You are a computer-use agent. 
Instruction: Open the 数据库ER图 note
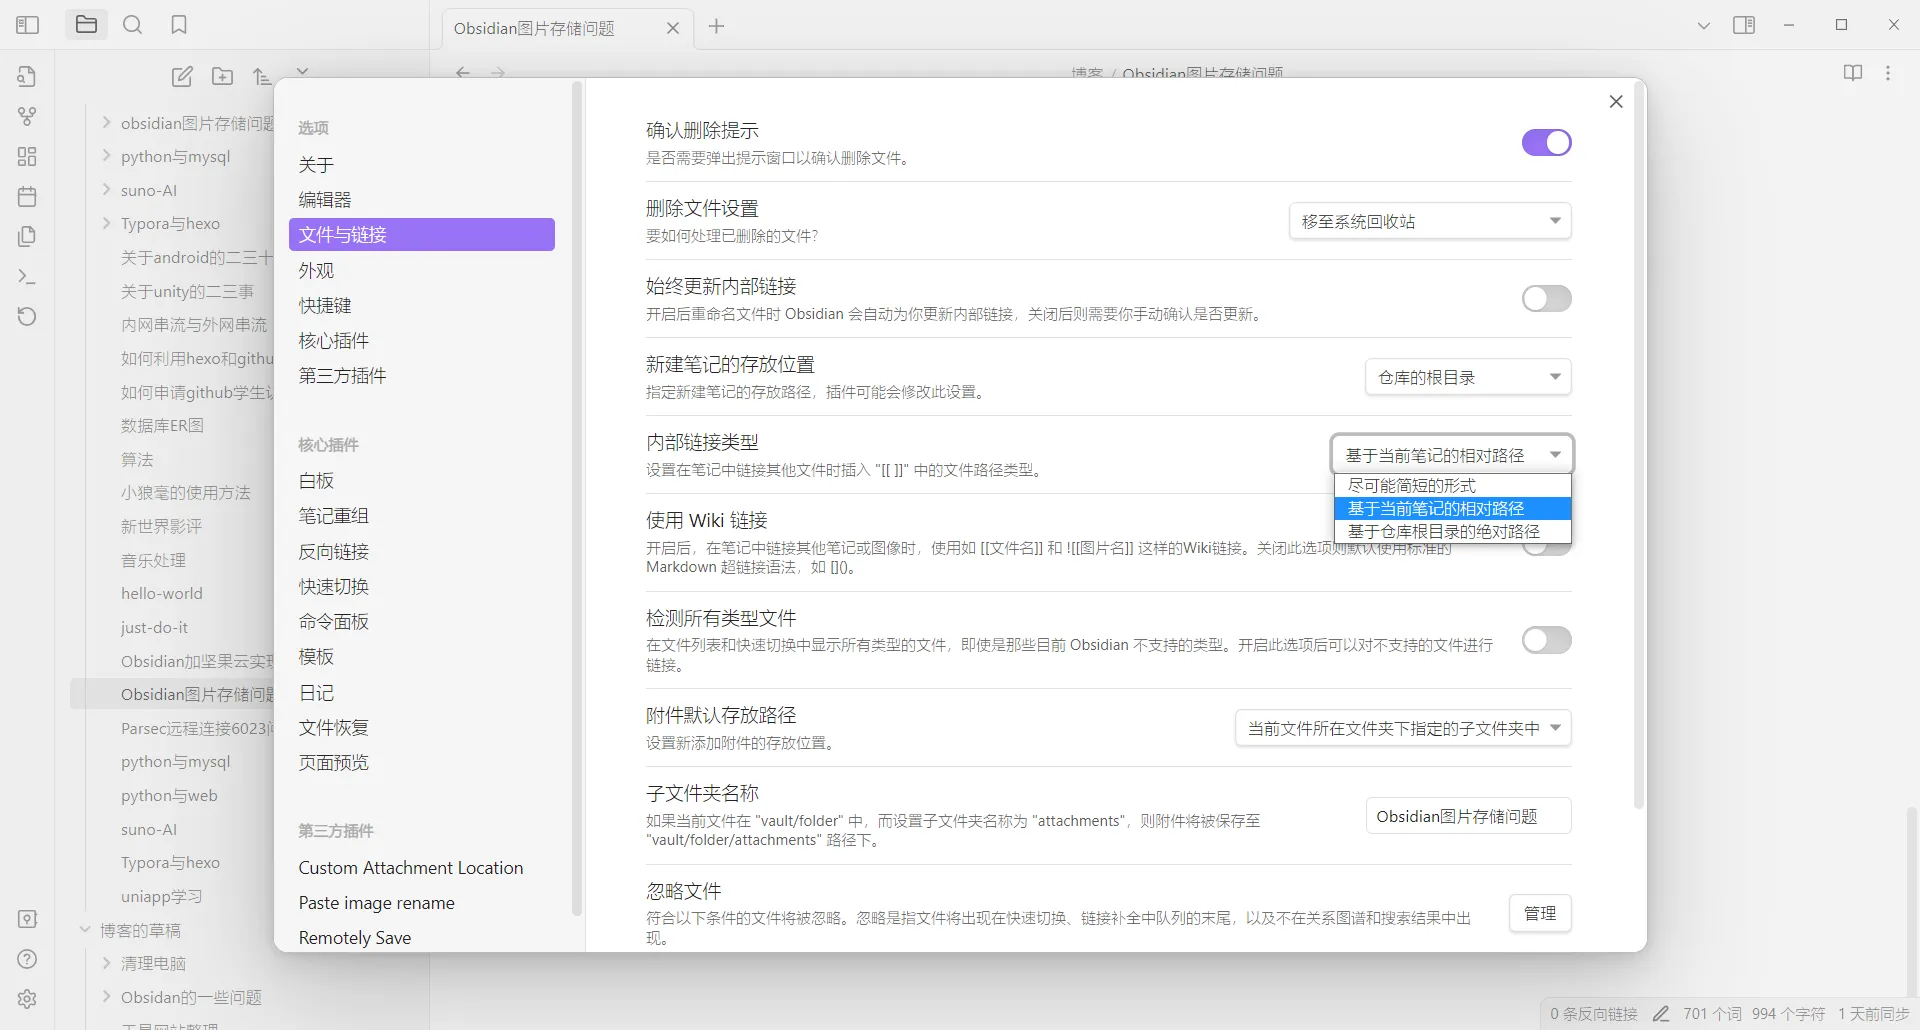(x=162, y=425)
